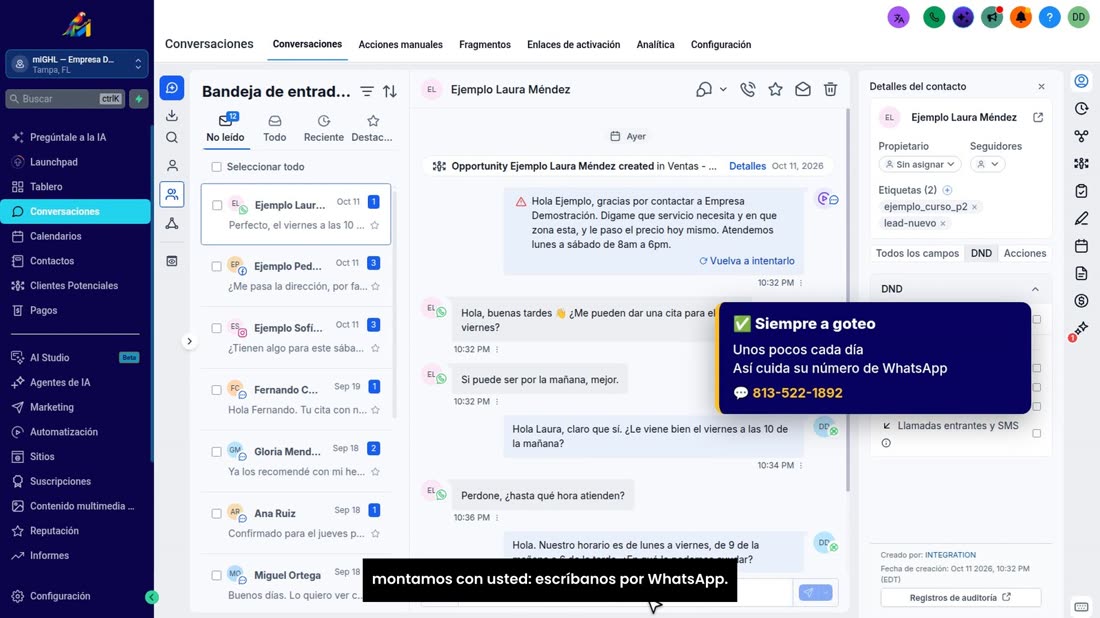Open Enlaces de activación tab
1100x618 pixels.
coord(573,44)
